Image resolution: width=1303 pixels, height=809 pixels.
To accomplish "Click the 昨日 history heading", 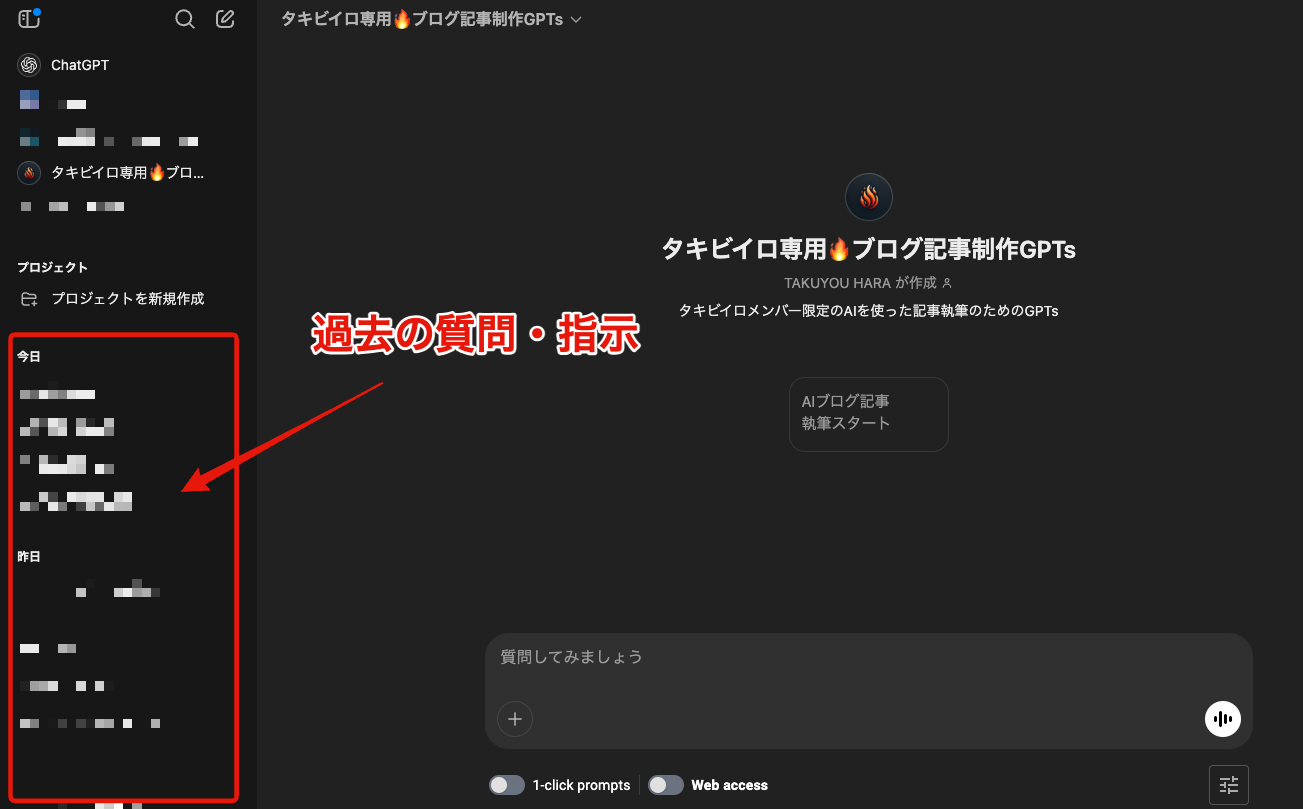I will (x=29, y=556).
